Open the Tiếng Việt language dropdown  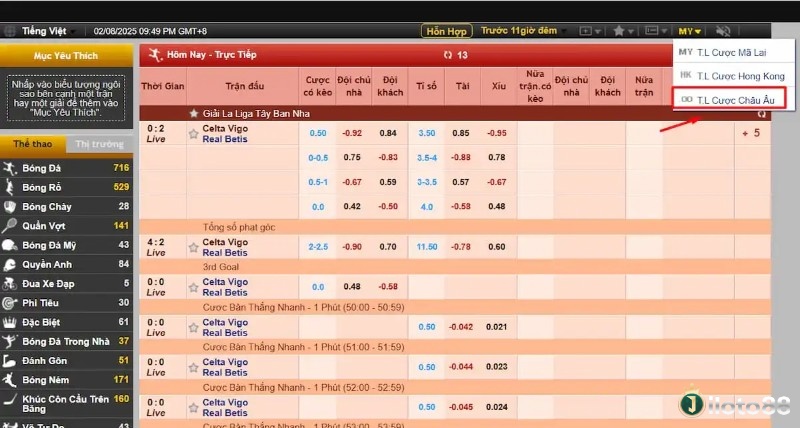48,31
